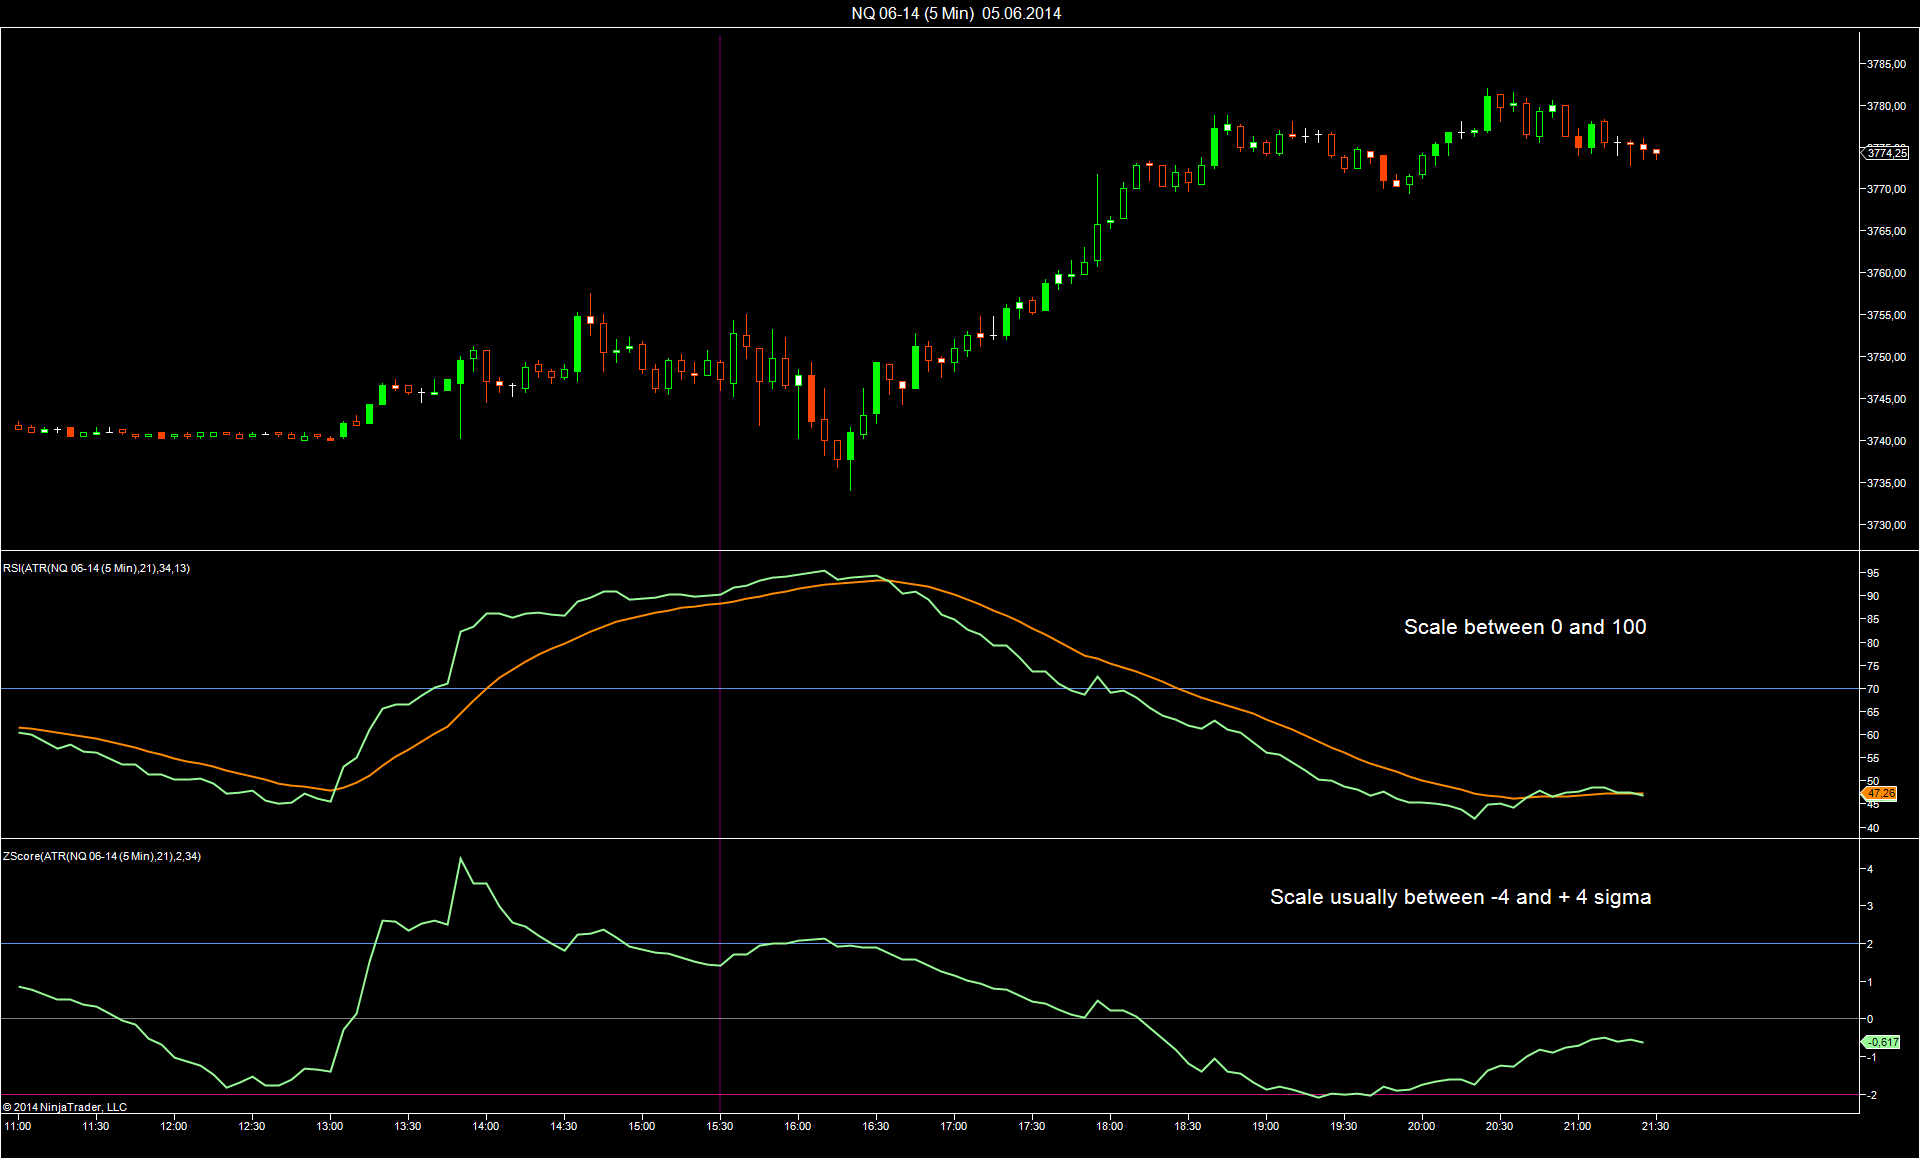Click the 18:00 time axis label
The height and width of the screenshot is (1159, 1920).
pos(1109,1126)
